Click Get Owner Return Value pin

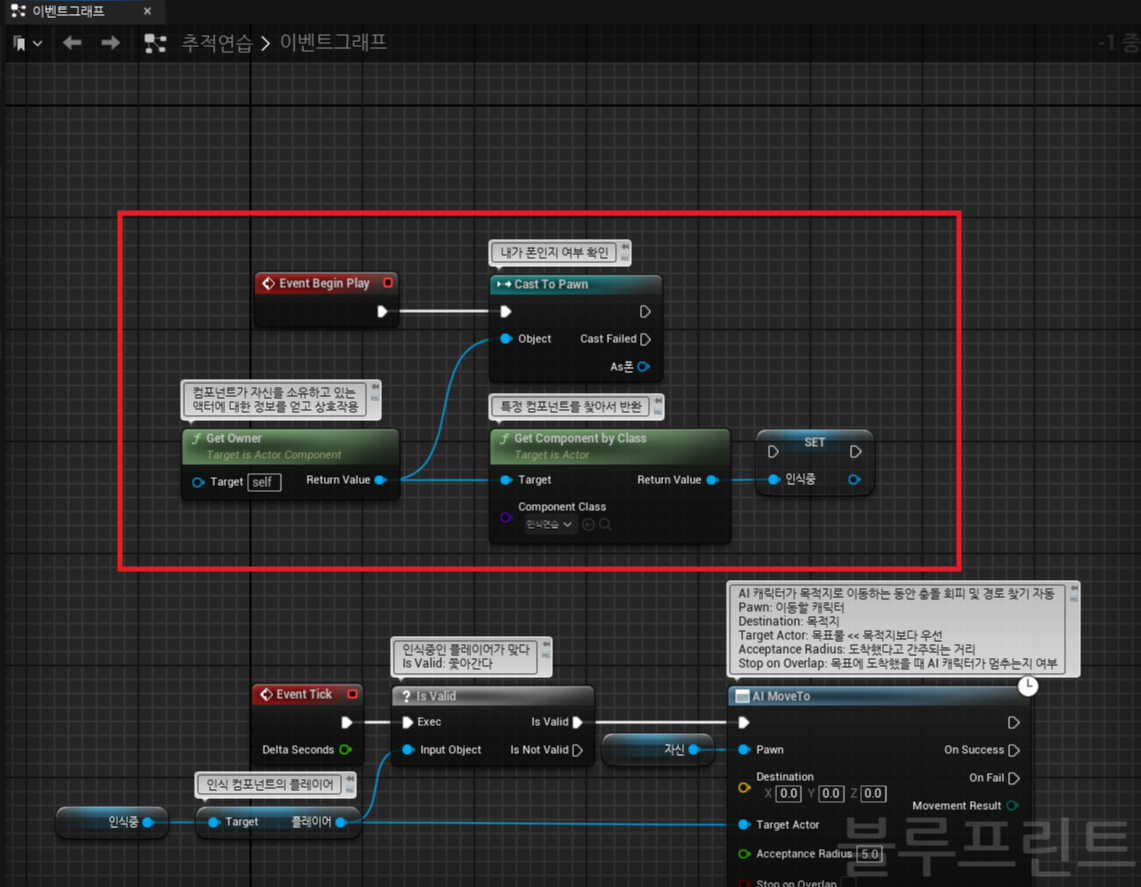[x=380, y=480]
